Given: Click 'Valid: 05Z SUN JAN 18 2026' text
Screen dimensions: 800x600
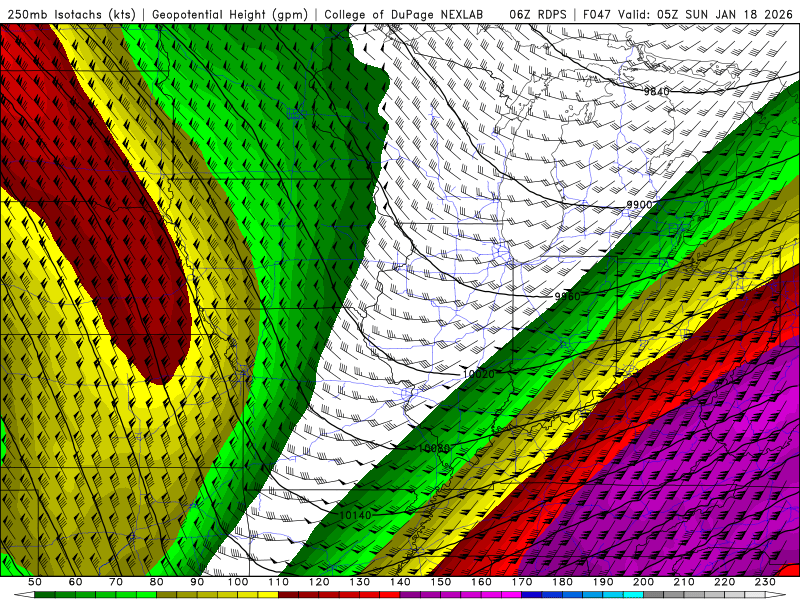Looking at the screenshot, I should pos(705,14).
